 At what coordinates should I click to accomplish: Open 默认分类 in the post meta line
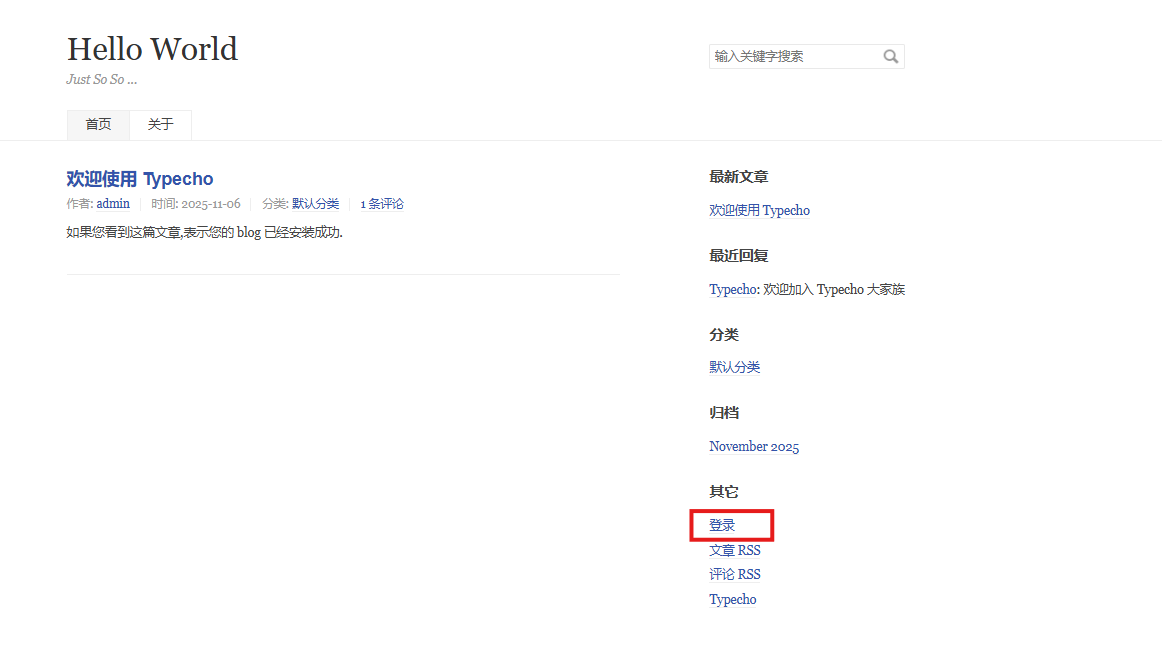[x=315, y=204]
